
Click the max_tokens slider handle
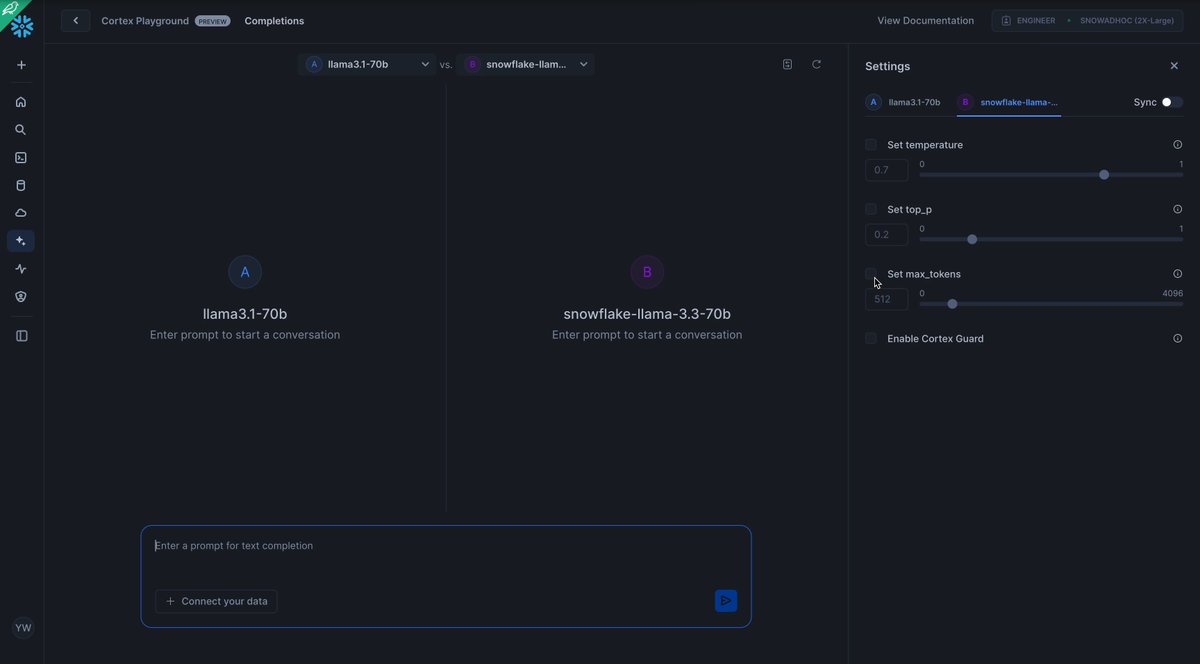click(952, 304)
